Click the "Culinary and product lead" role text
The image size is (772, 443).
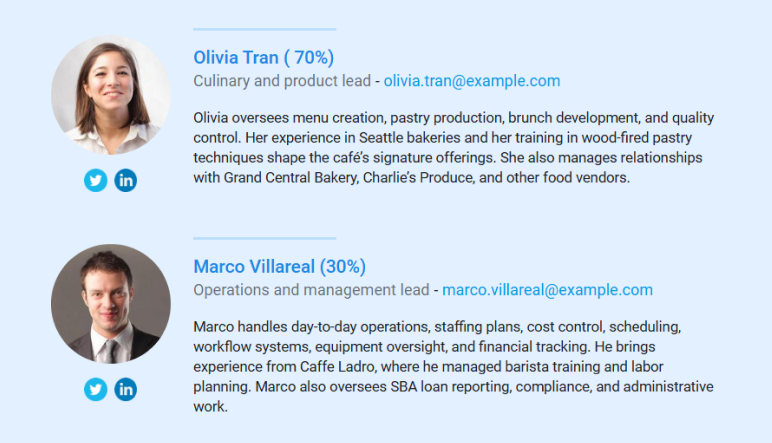coord(281,81)
